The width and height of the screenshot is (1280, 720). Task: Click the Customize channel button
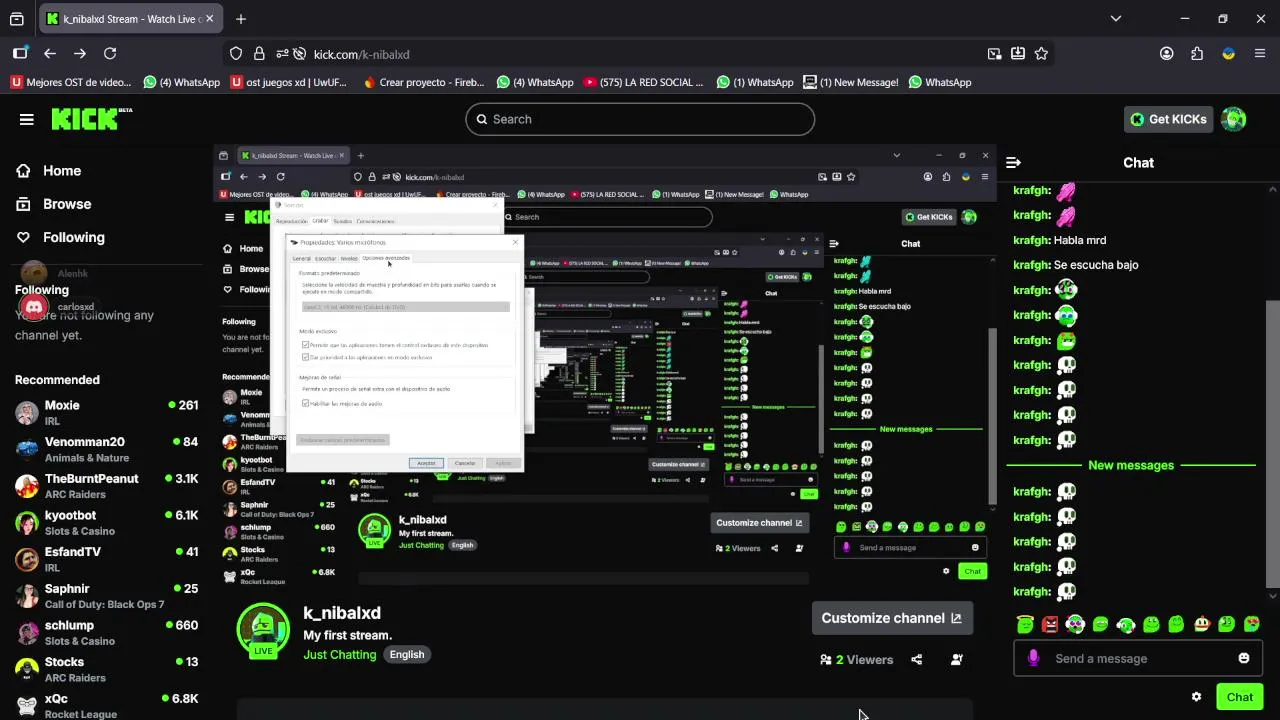891,618
